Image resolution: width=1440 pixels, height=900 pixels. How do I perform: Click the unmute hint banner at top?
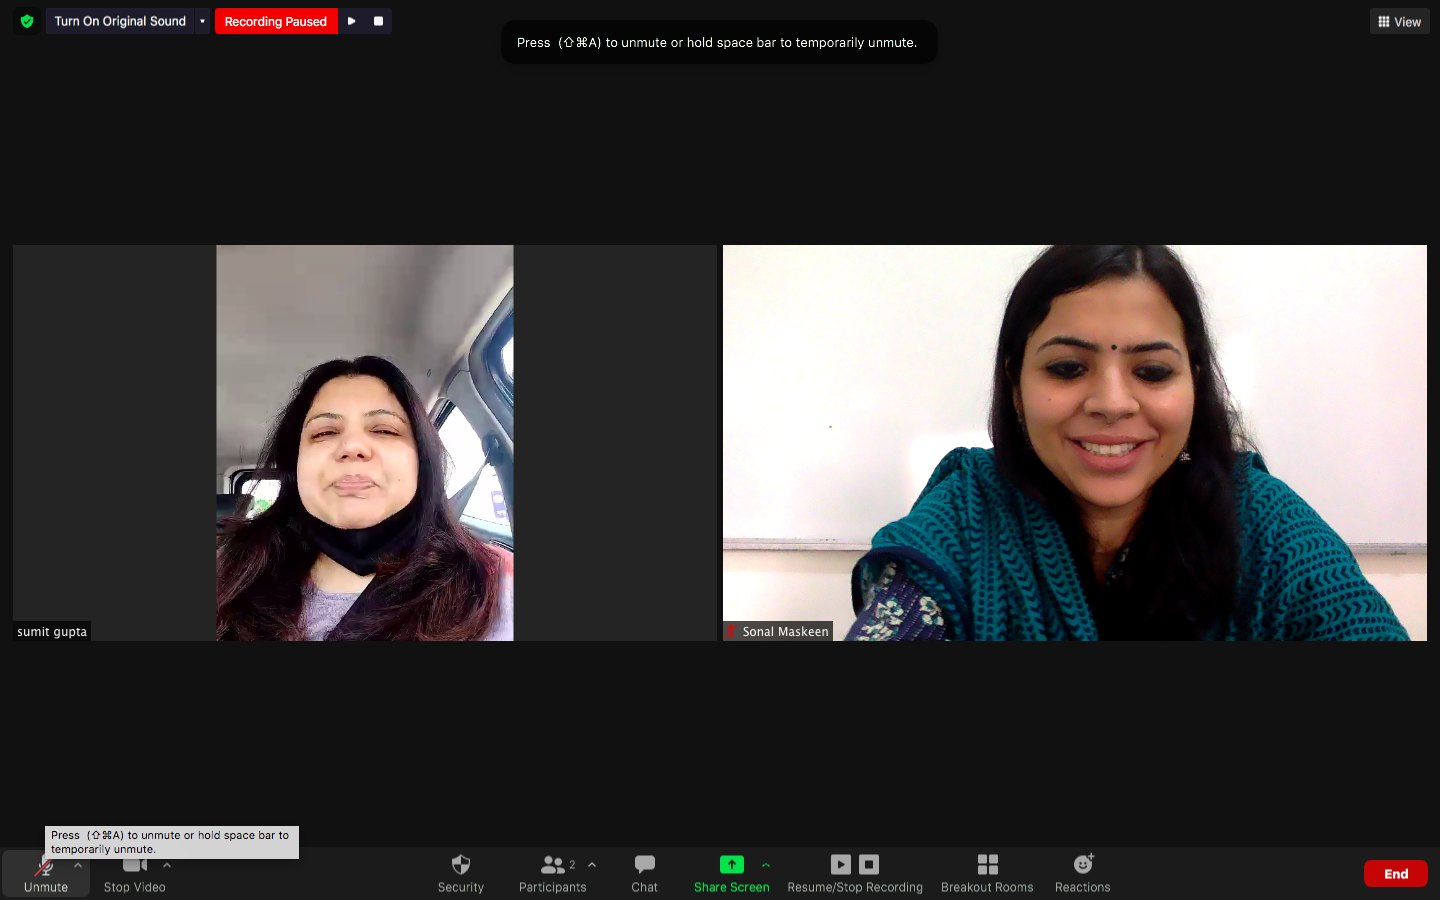(719, 42)
